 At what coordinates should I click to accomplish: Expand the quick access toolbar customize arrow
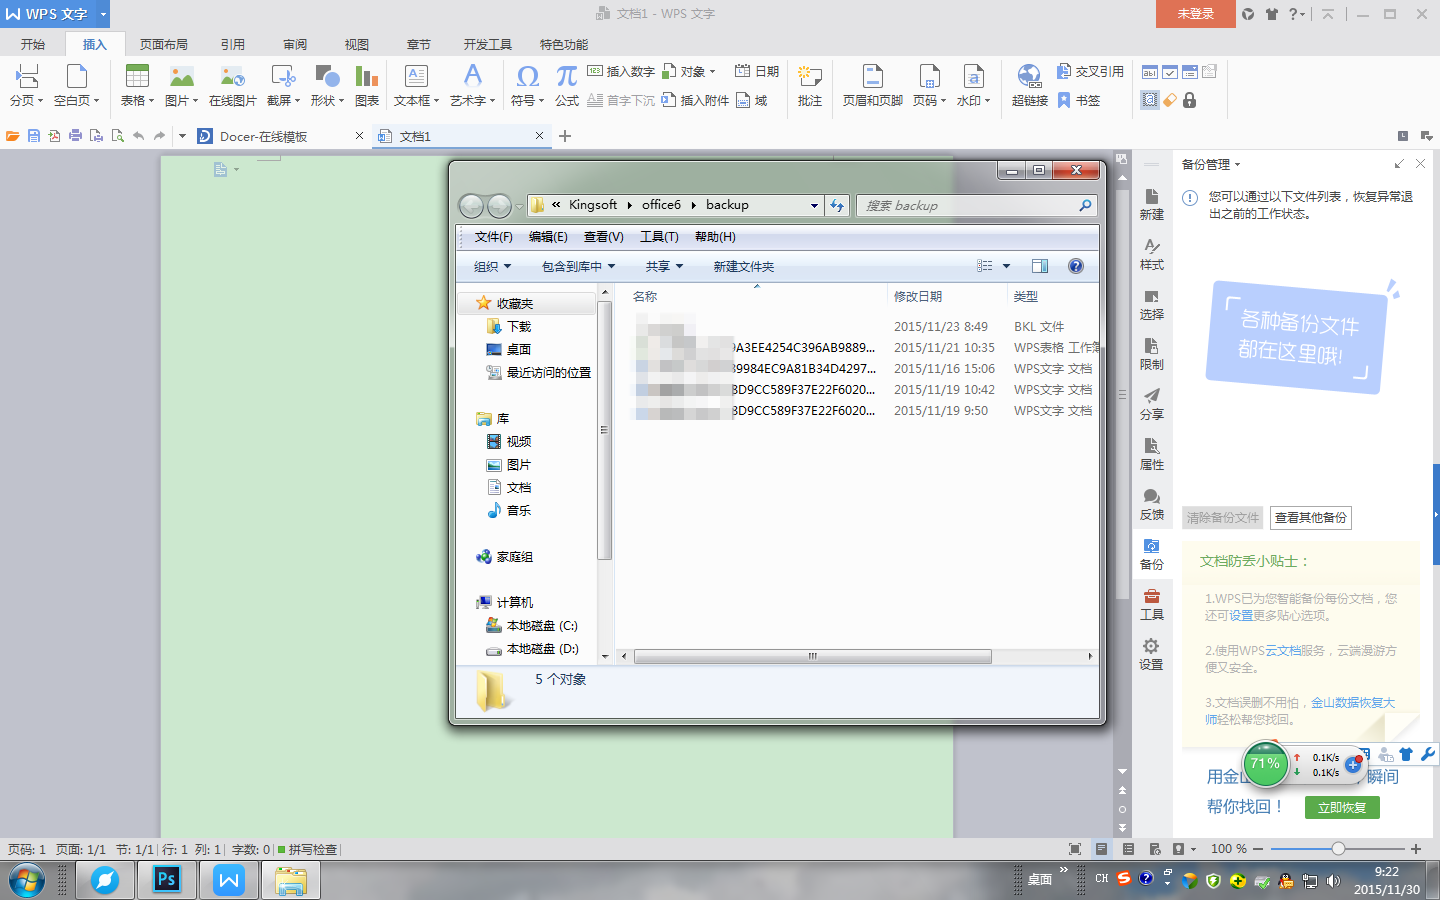[x=182, y=136]
